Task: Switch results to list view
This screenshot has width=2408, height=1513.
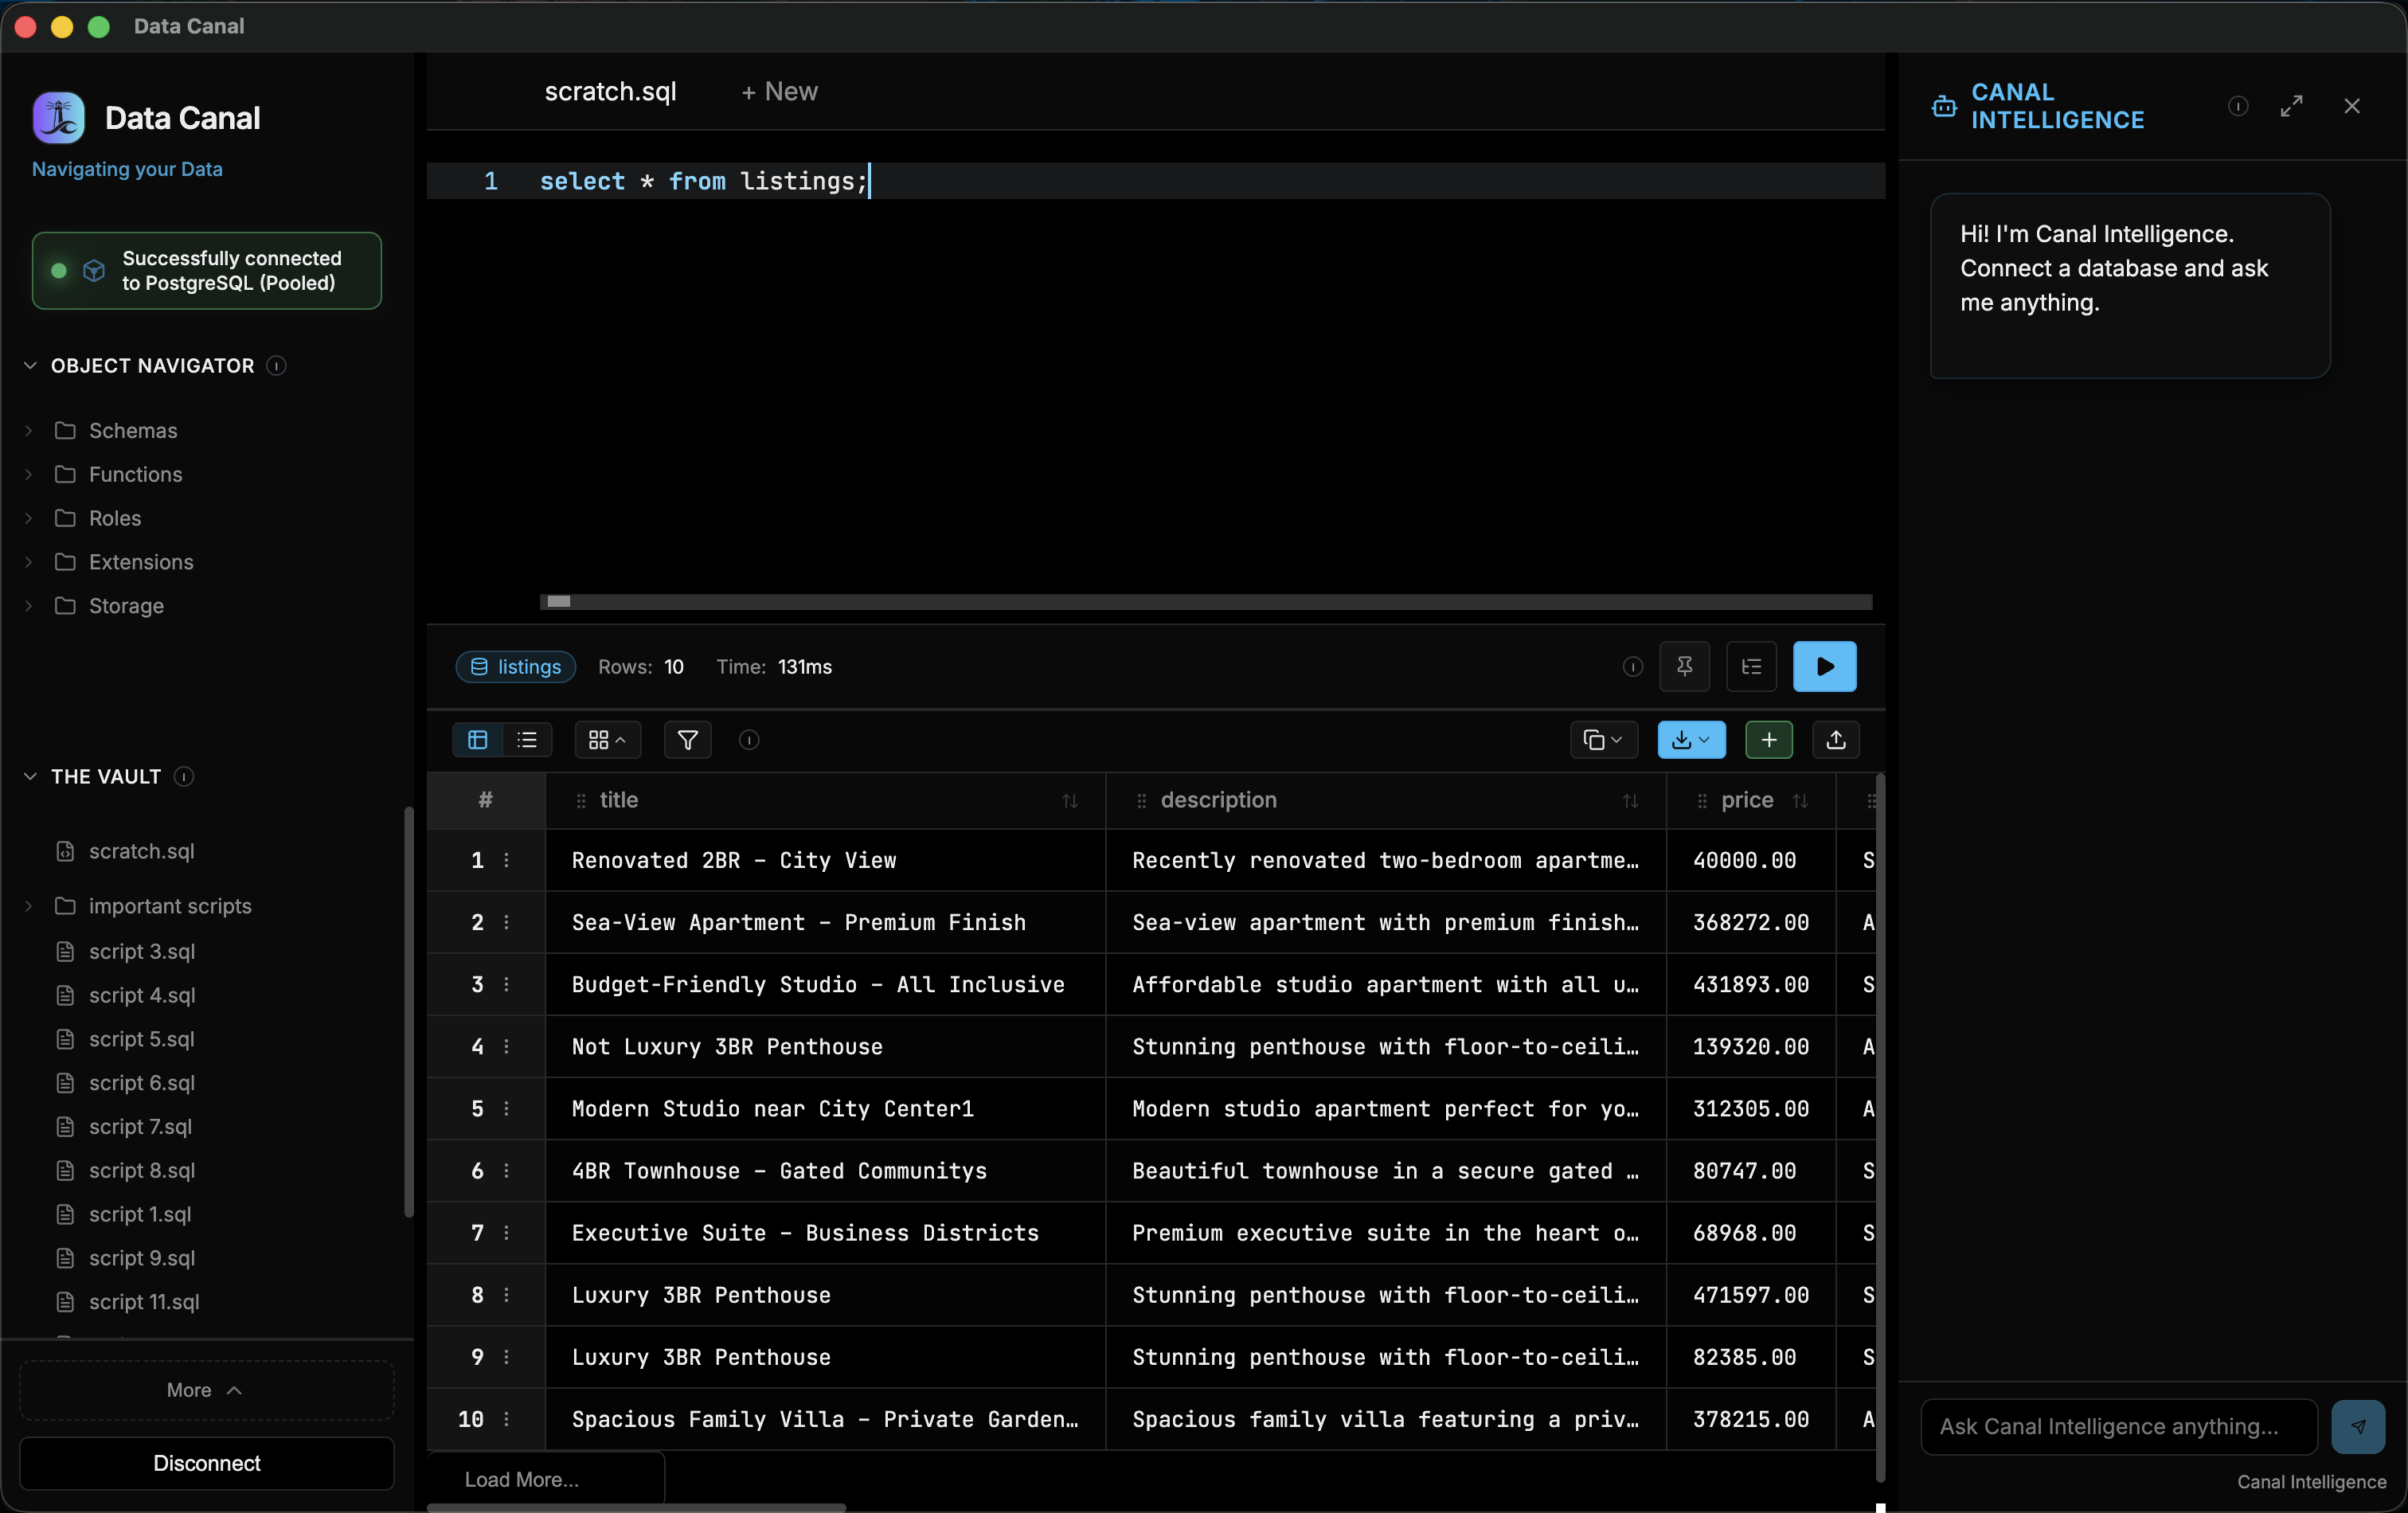Action: [x=527, y=740]
